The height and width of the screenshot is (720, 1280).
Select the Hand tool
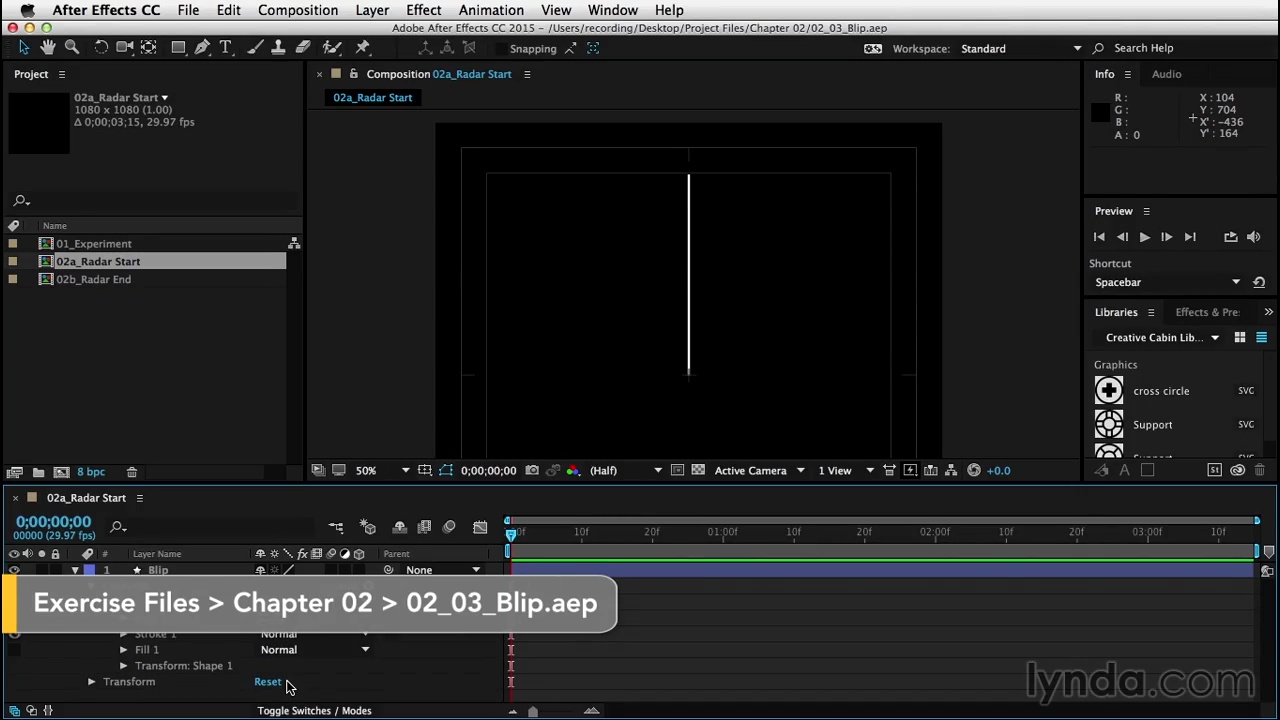pyautogui.click(x=48, y=48)
